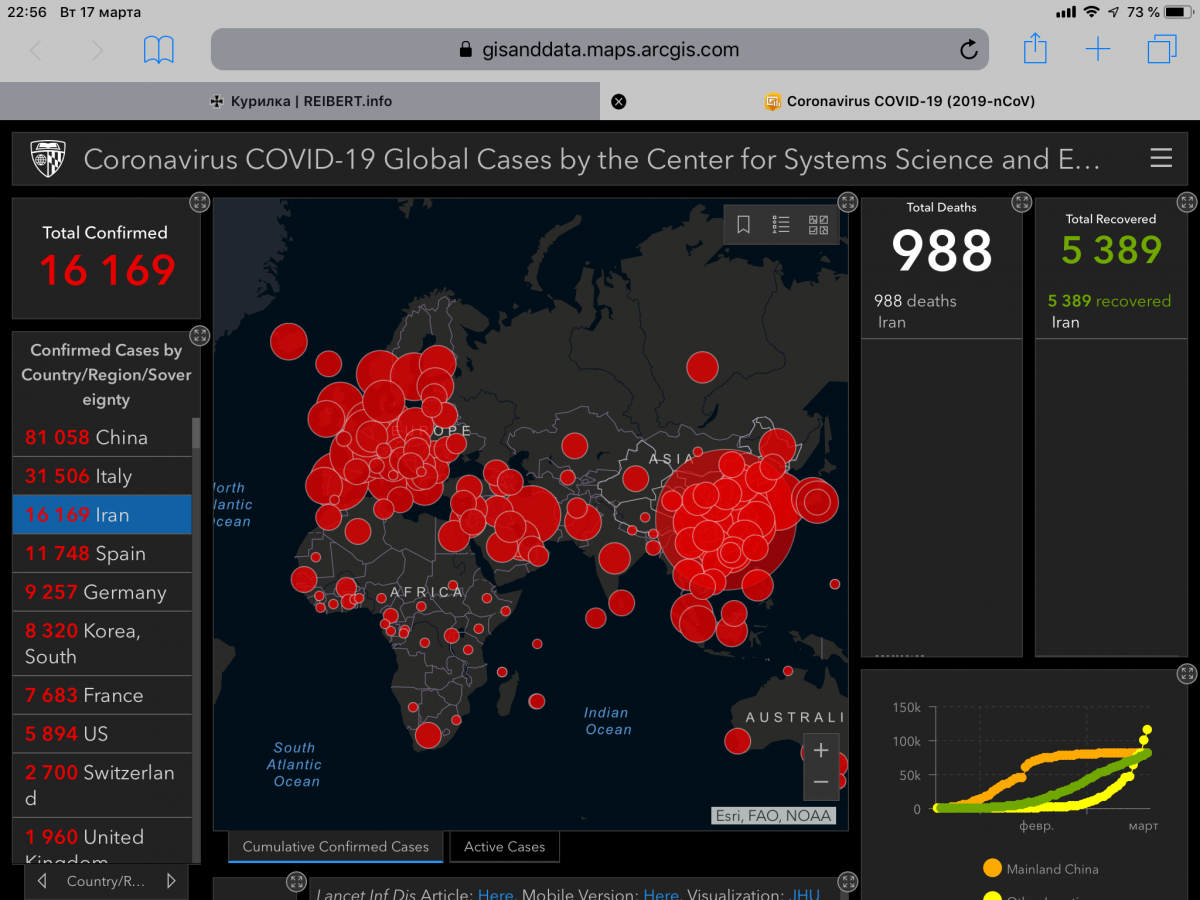
Task: Click the 5 389 recovered Iran entry
Action: tap(1111, 311)
